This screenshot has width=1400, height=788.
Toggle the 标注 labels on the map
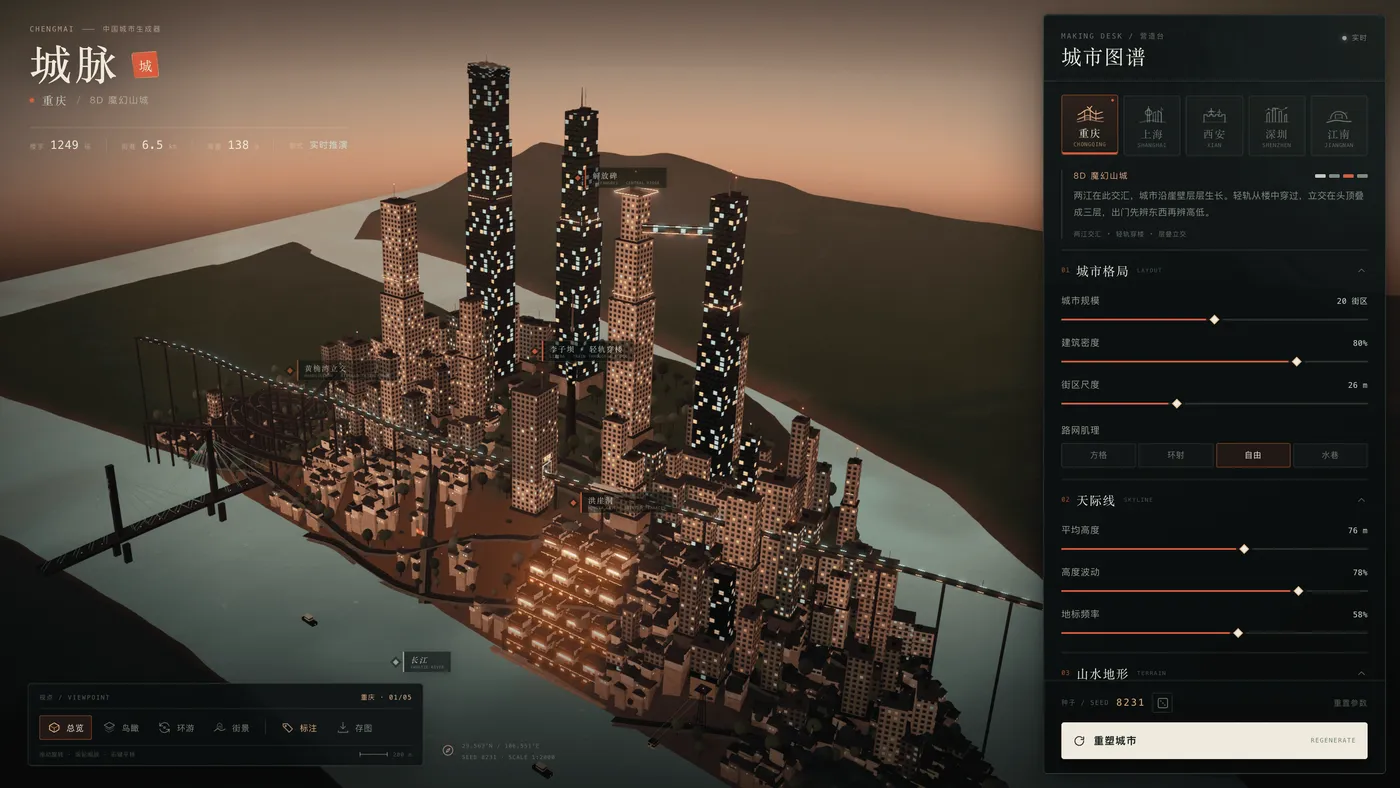pos(300,728)
